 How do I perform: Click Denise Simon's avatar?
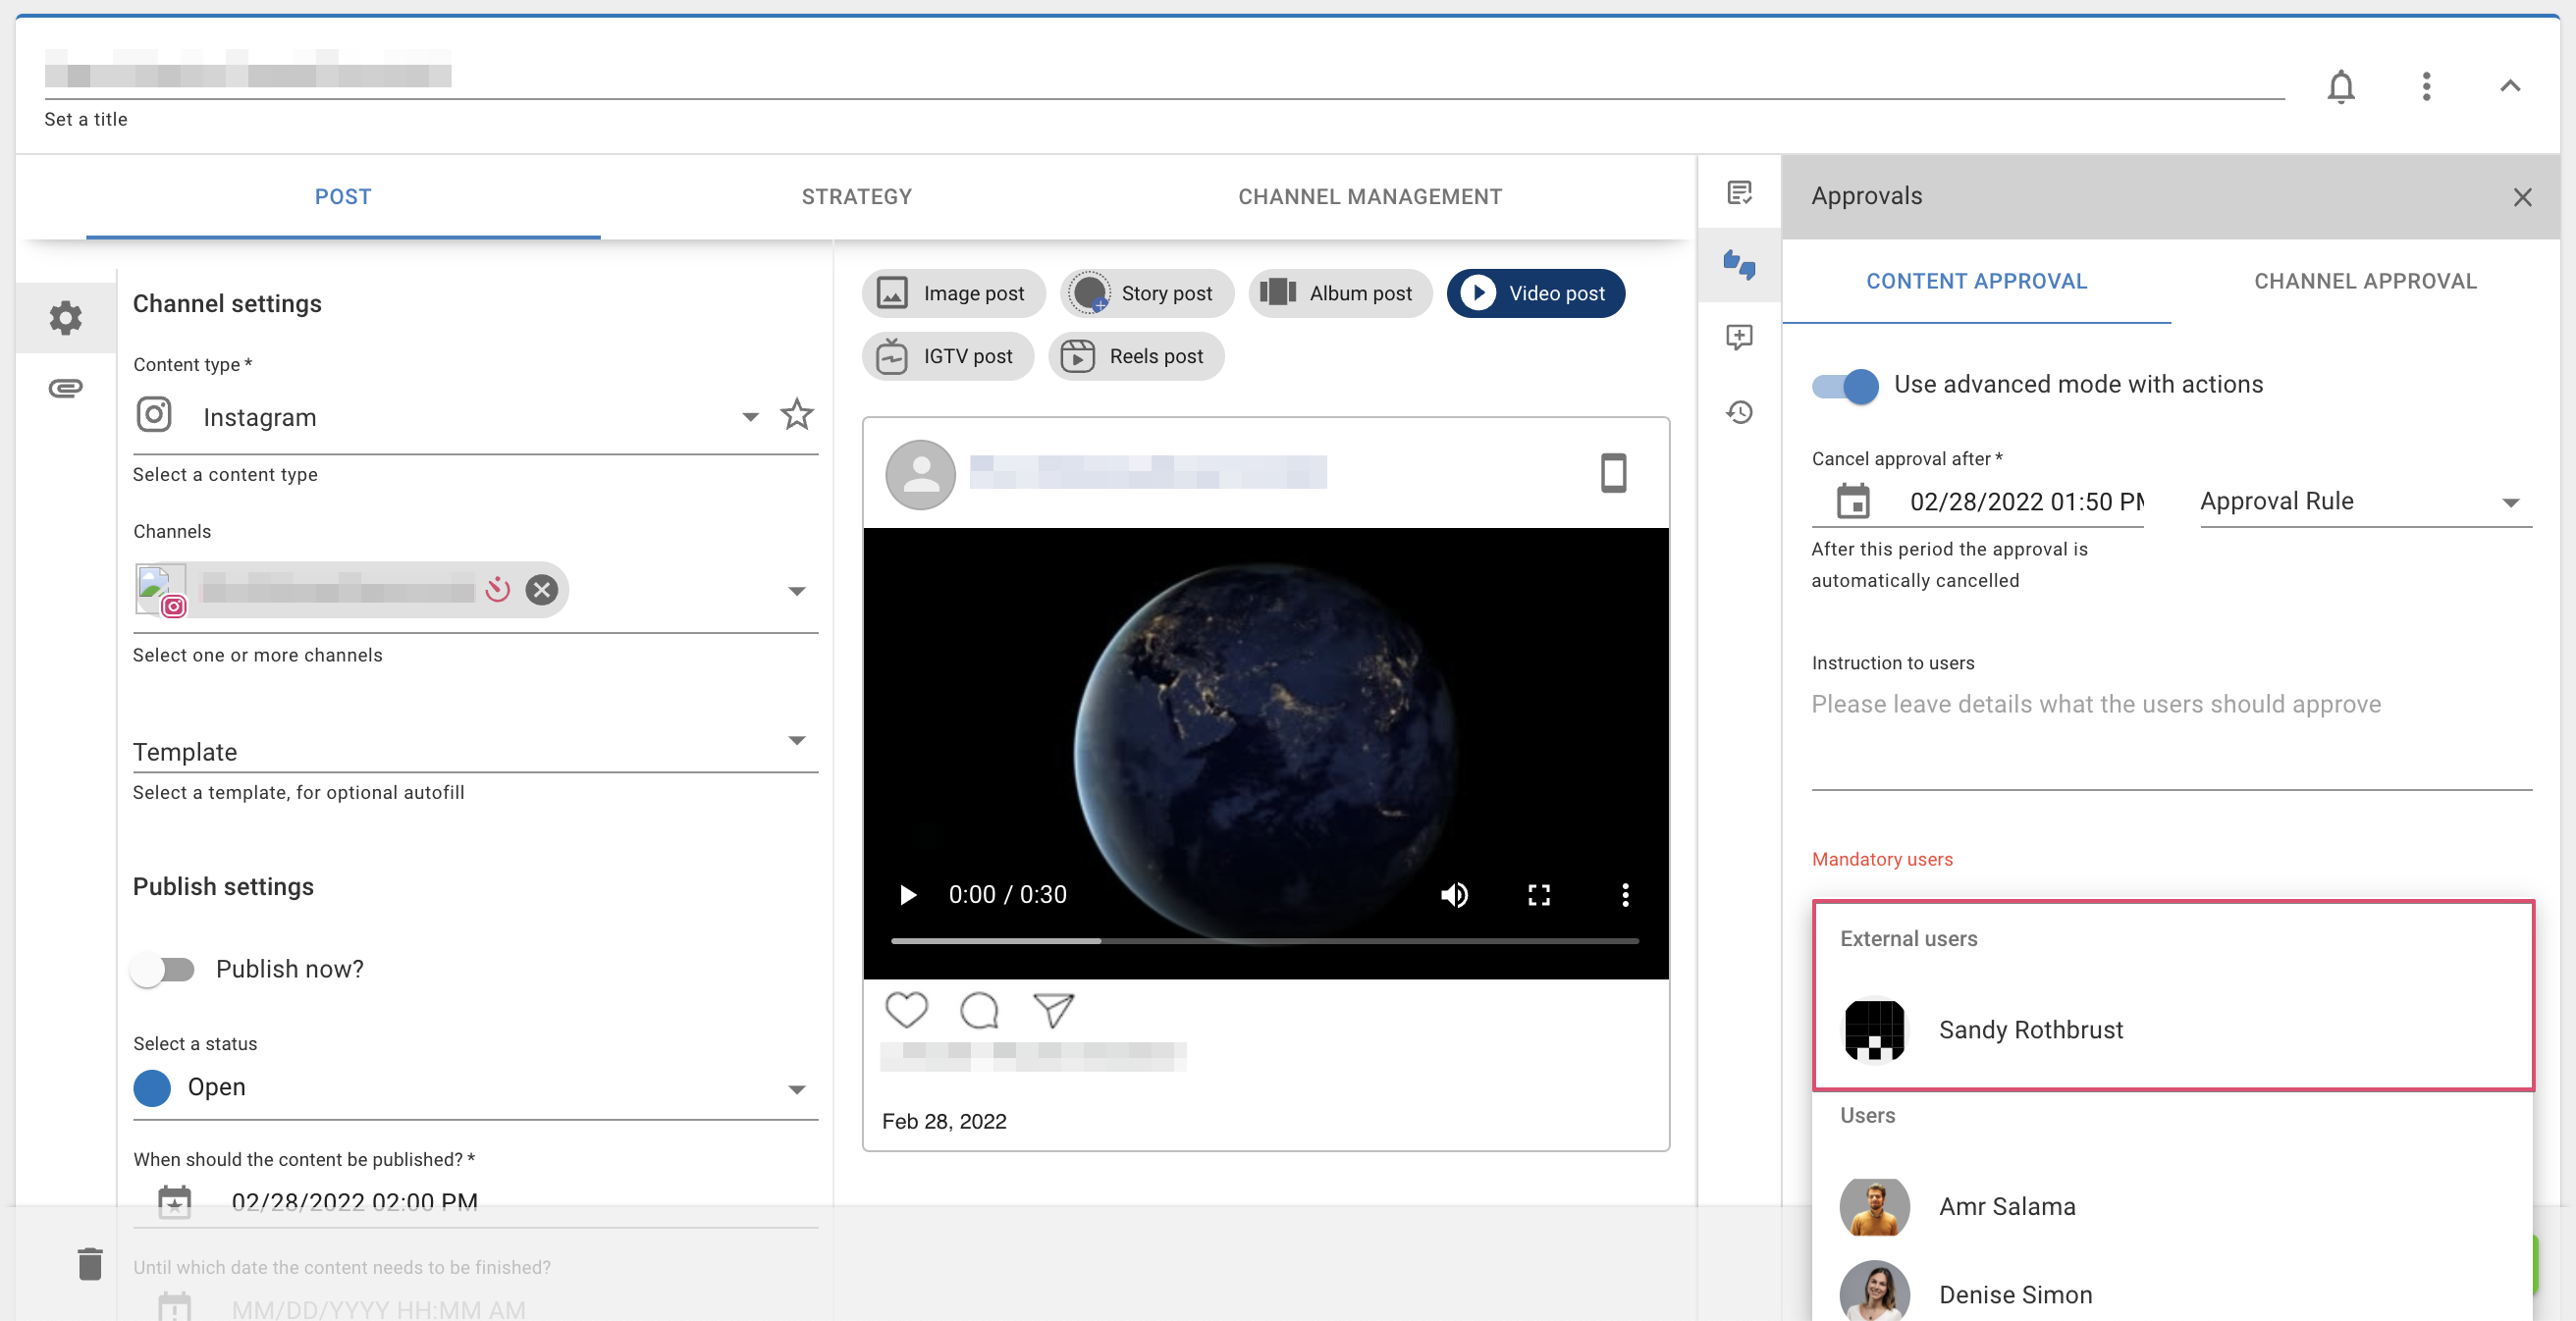(x=1874, y=1292)
